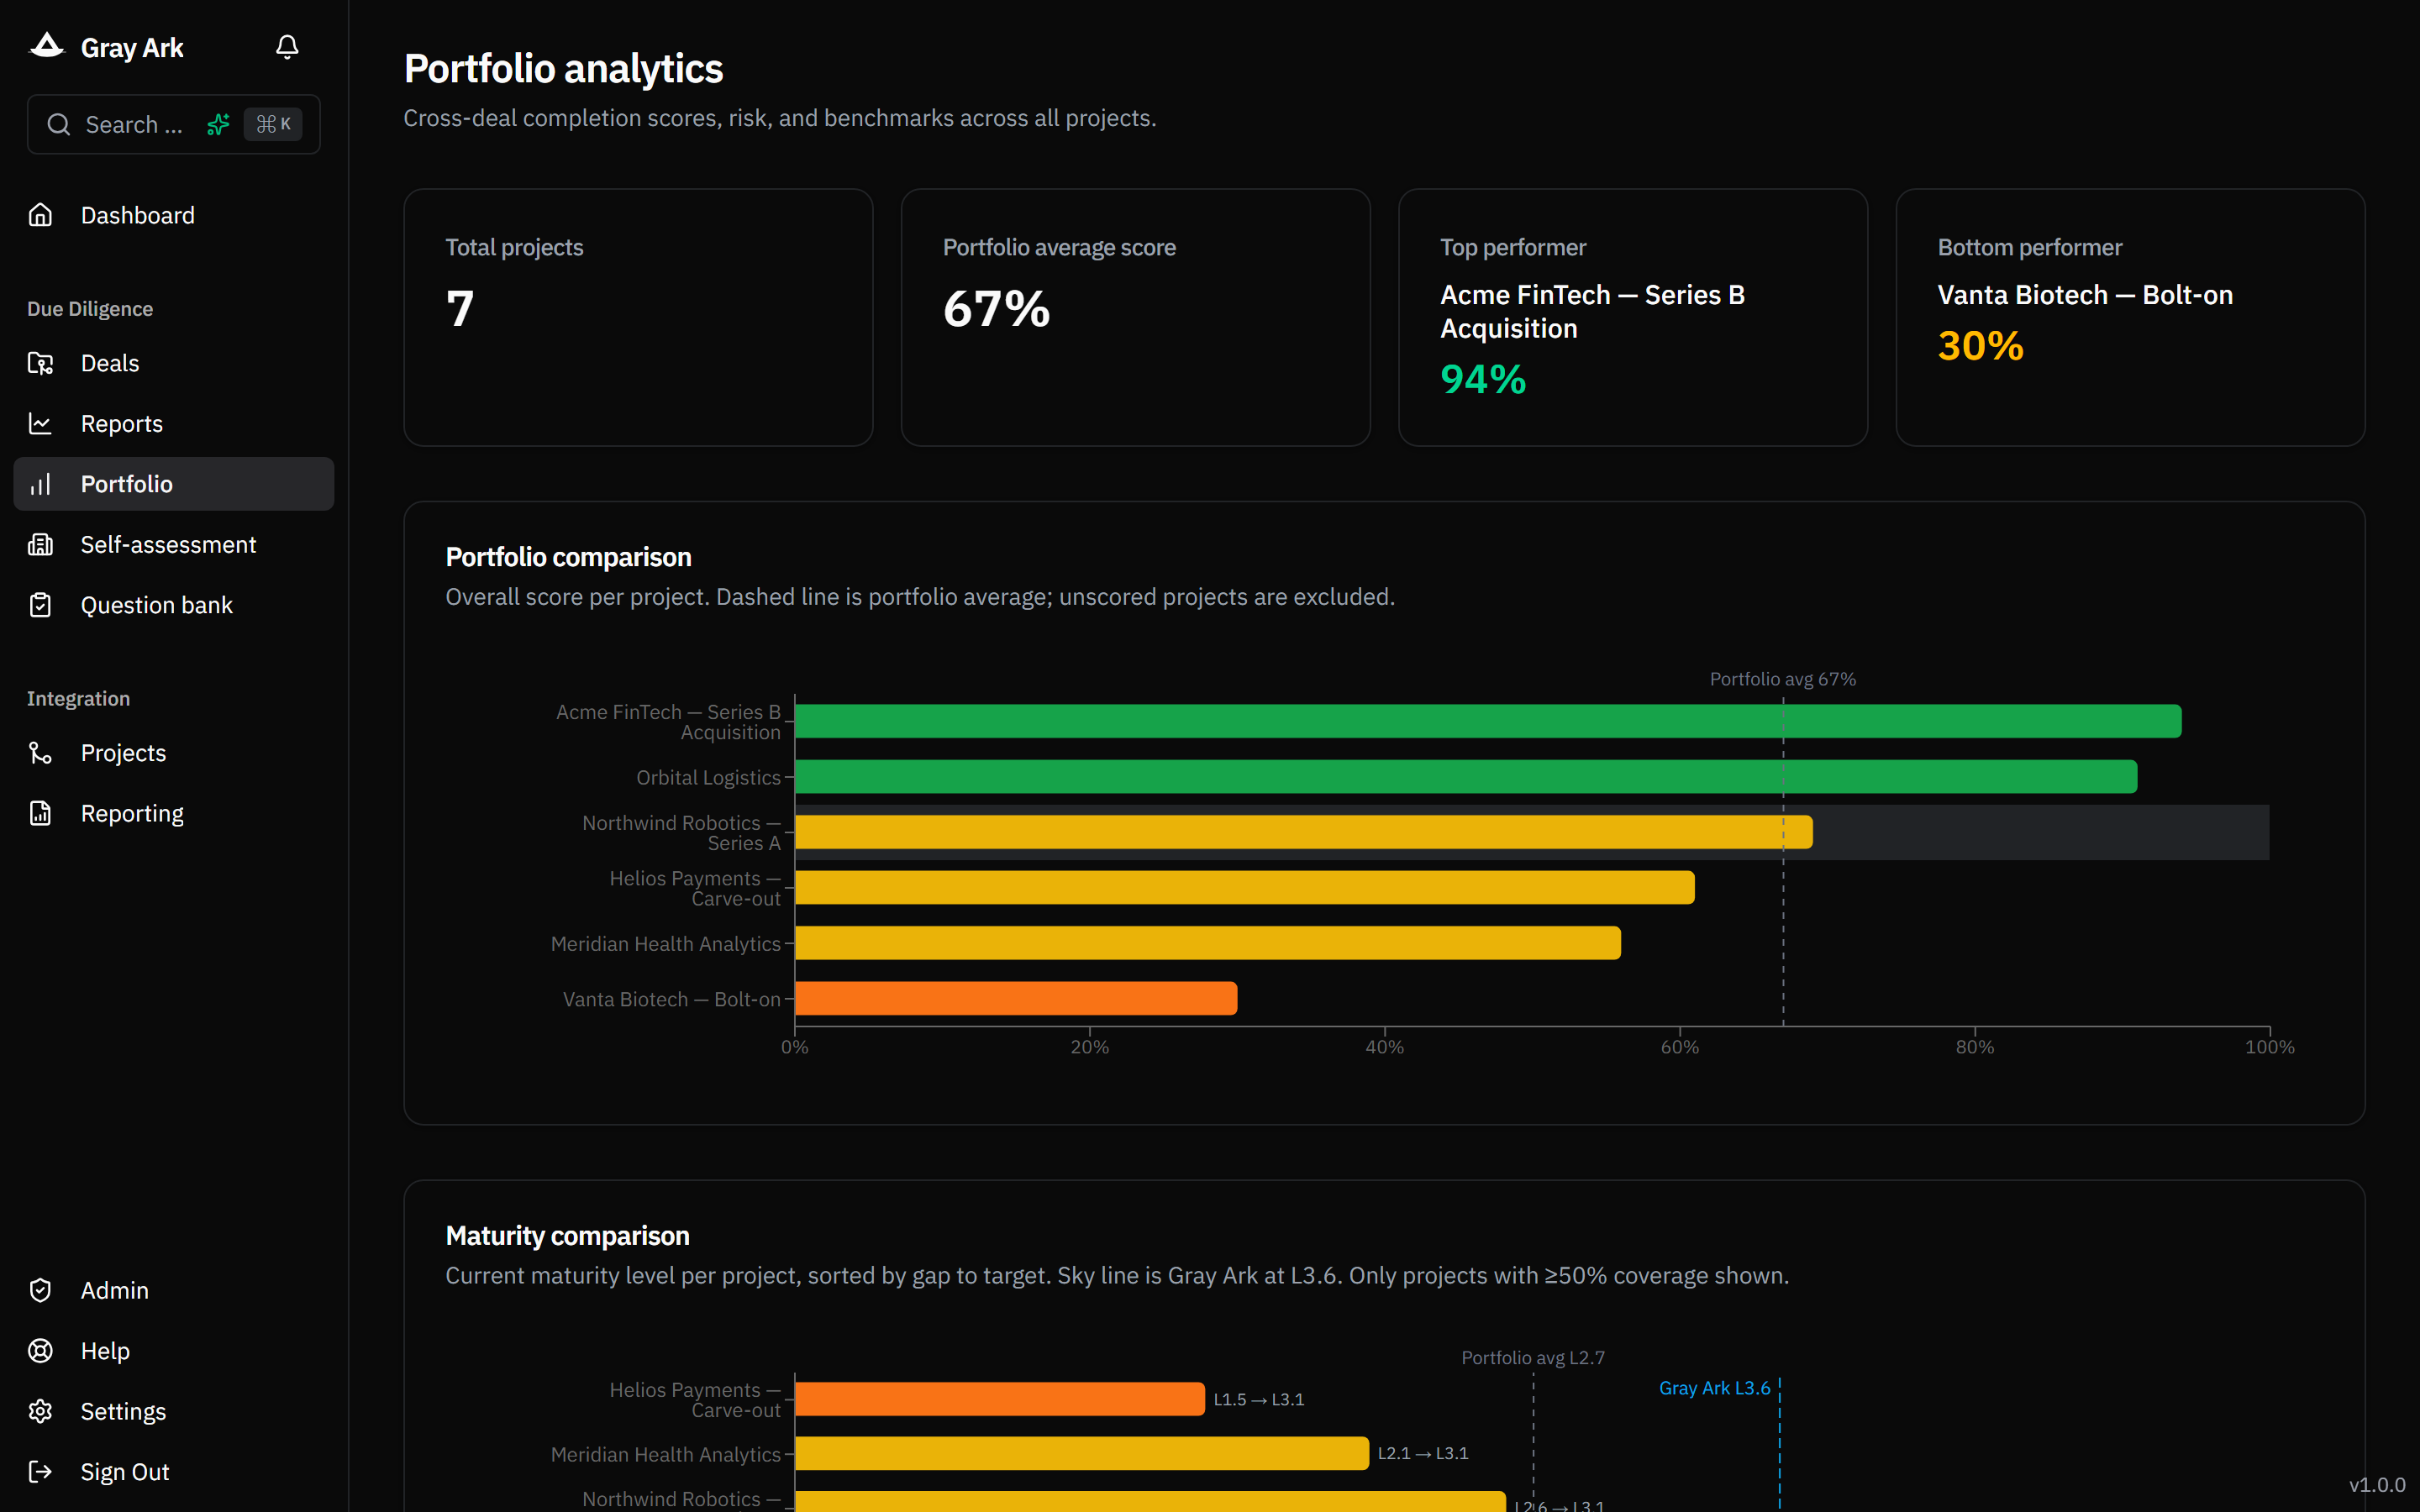Click the Projects branch icon
Viewport: 2420px width, 1512px height.
[40, 753]
